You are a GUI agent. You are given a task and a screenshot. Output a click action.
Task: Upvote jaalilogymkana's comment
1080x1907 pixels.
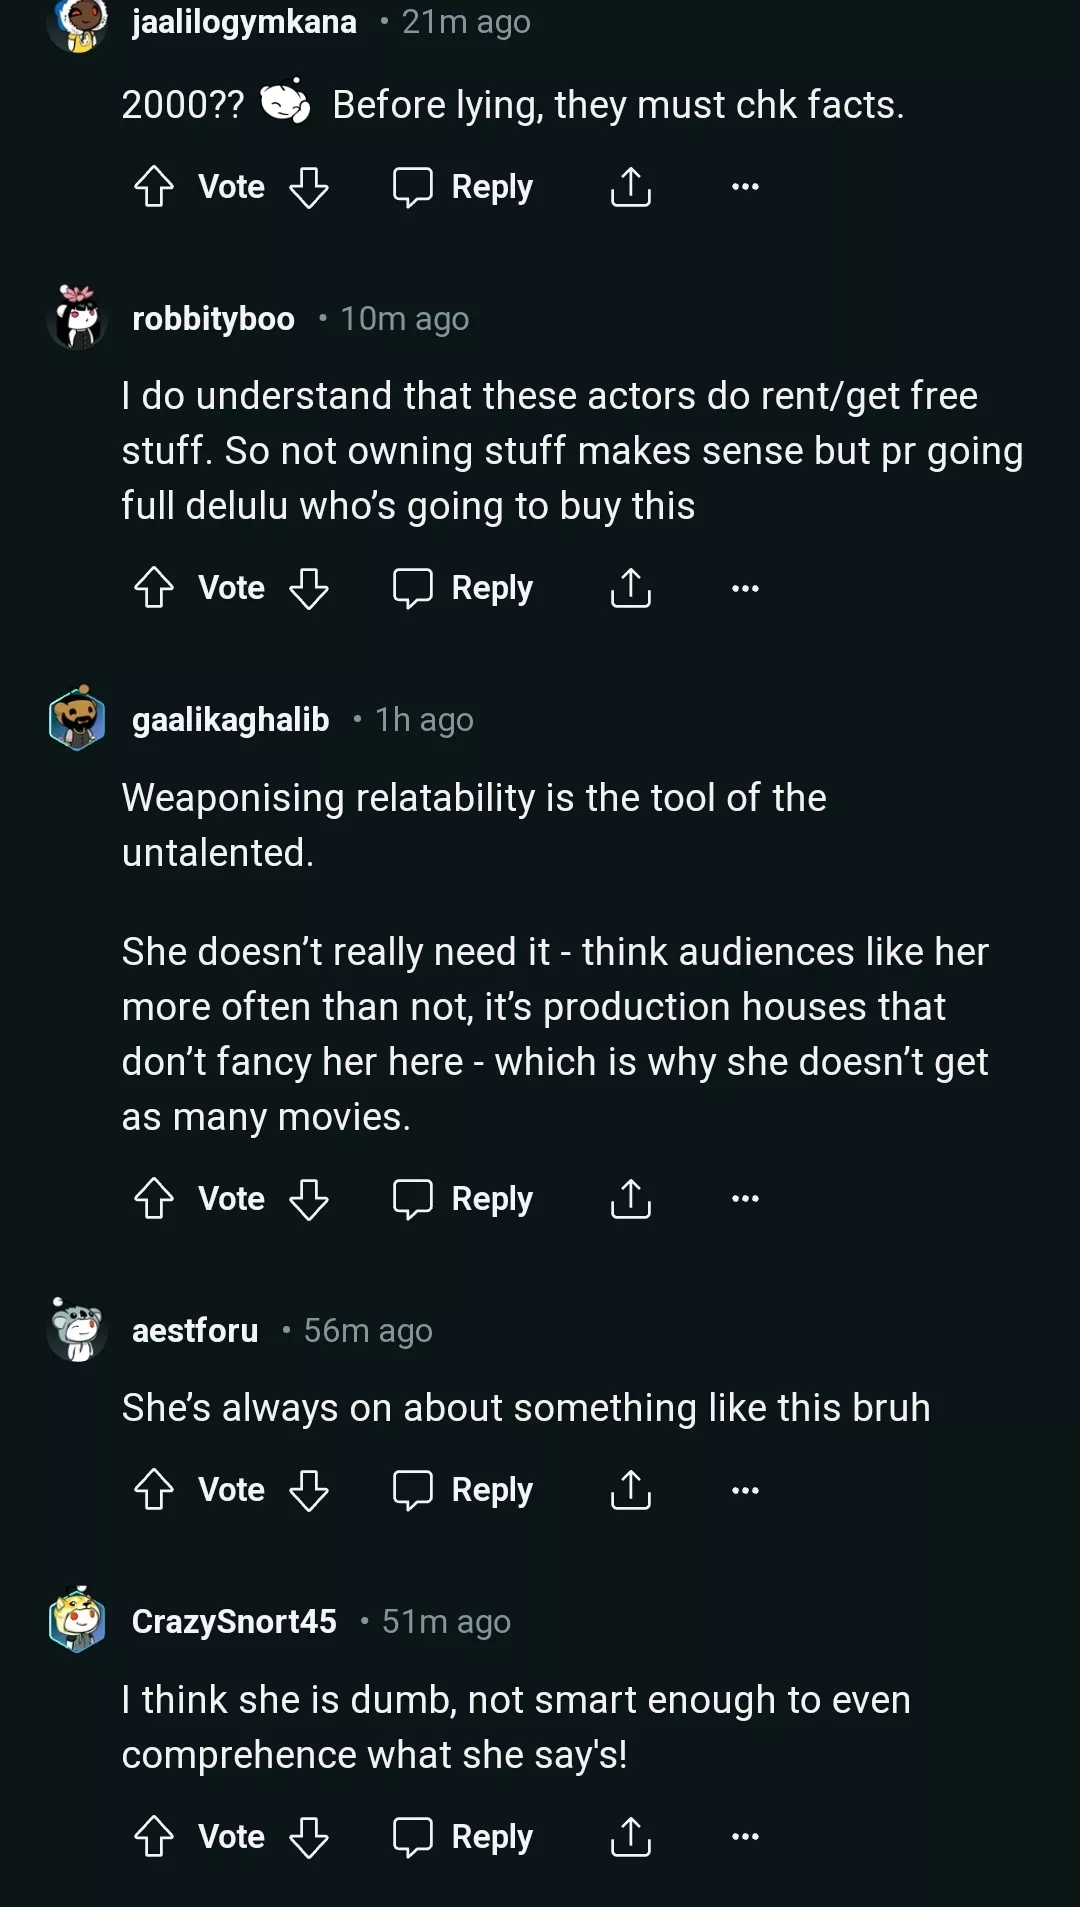pyautogui.click(x=154, y=187)
